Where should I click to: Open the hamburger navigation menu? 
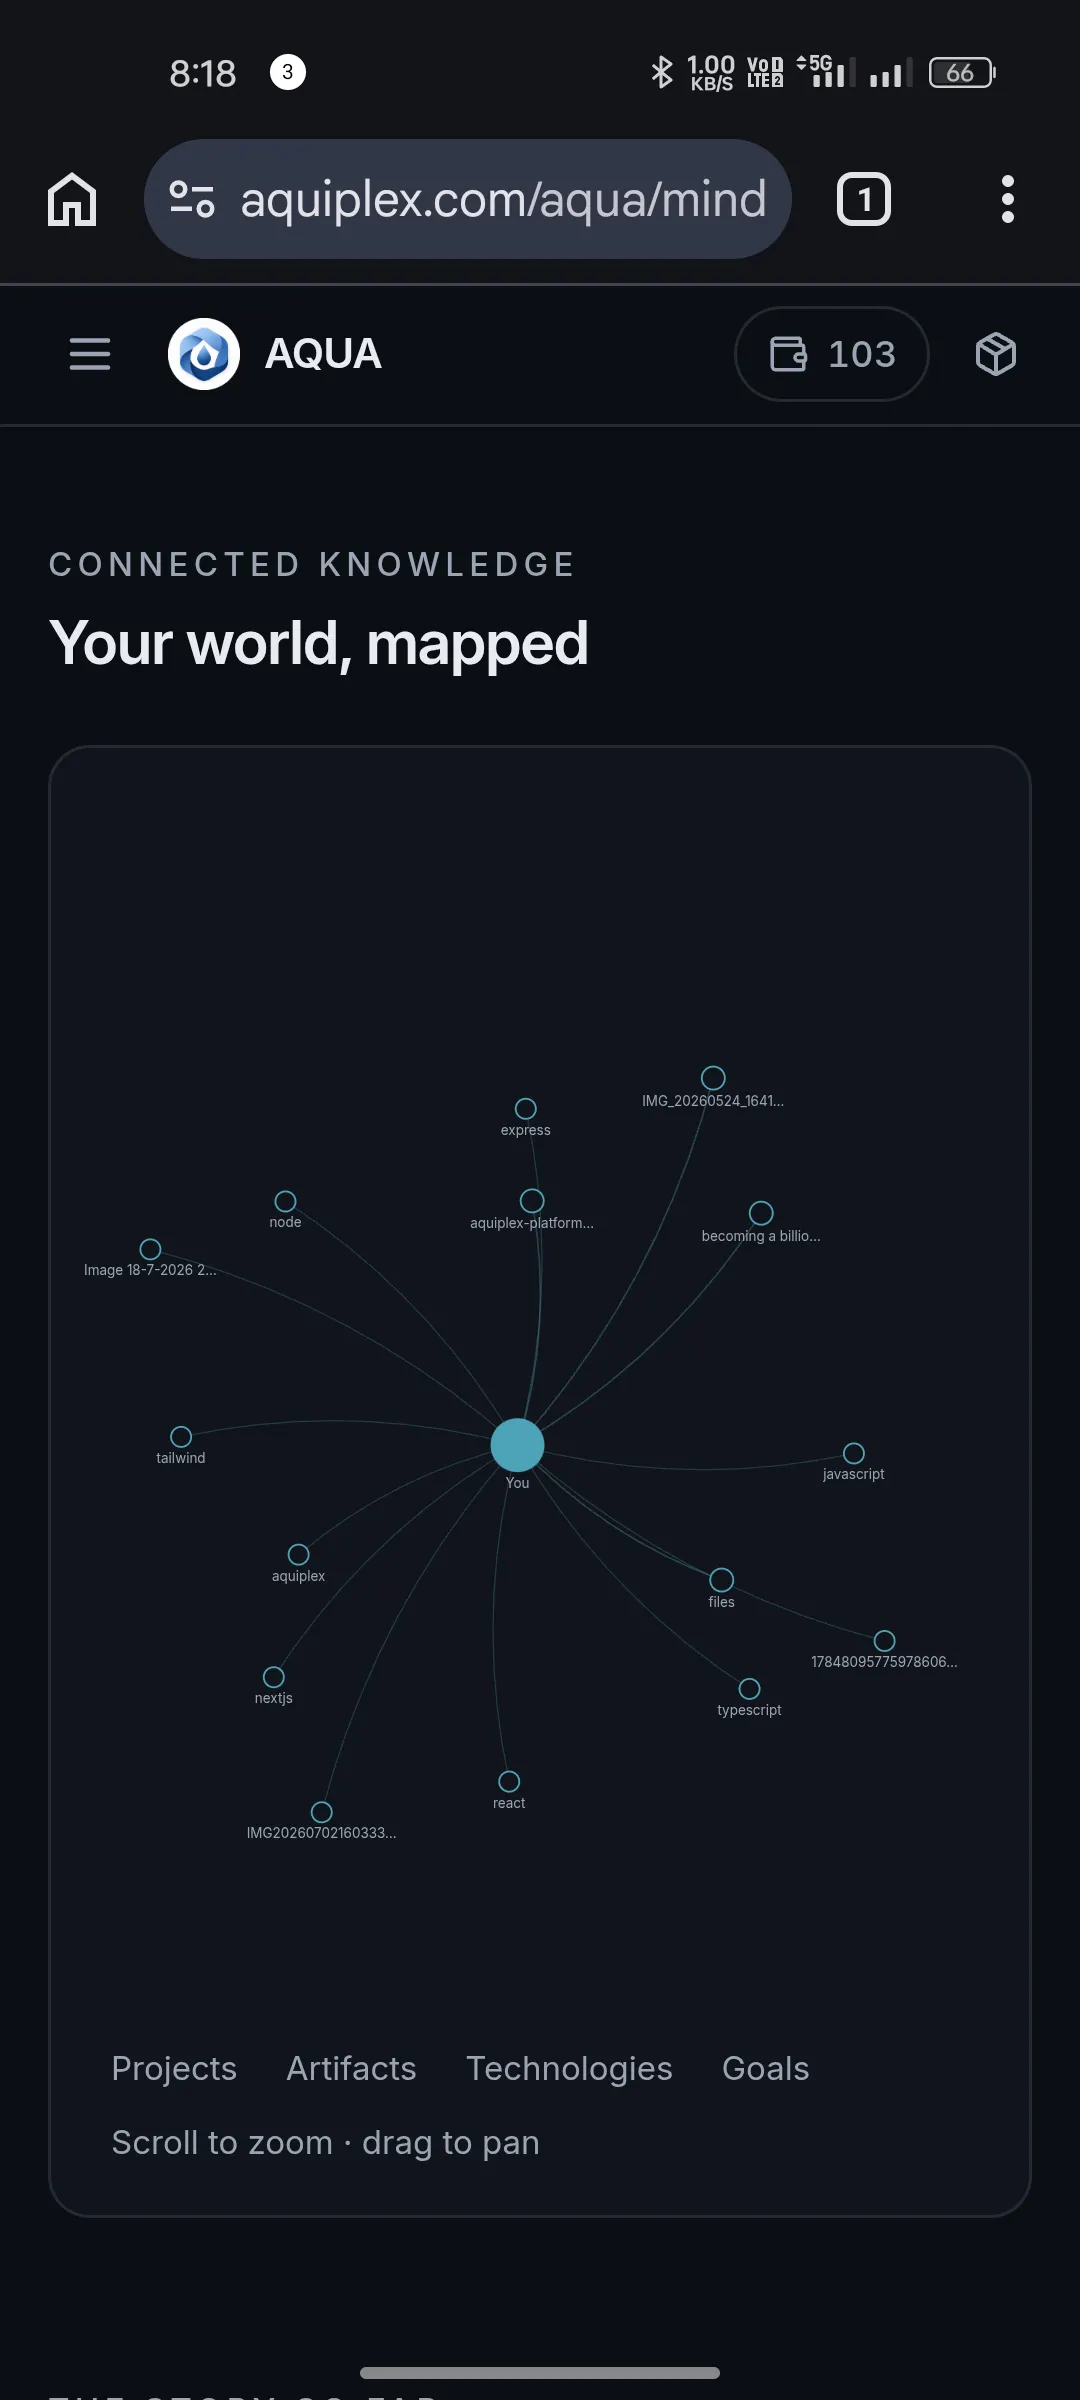[x=90, y=354]
